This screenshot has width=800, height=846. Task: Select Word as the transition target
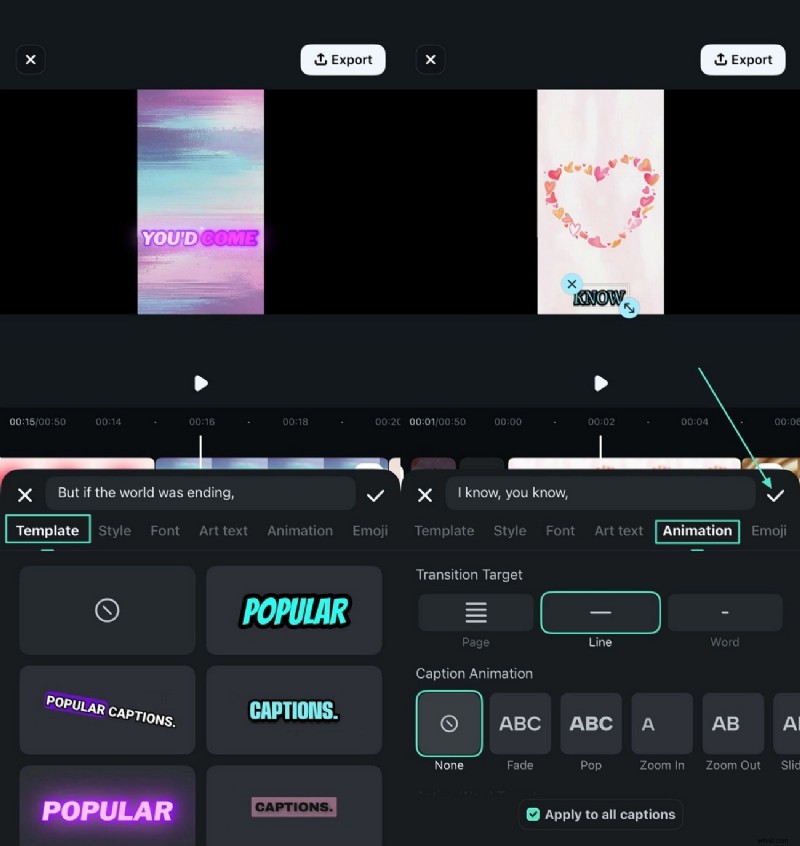pyautogui.click(x=724, y=612)
